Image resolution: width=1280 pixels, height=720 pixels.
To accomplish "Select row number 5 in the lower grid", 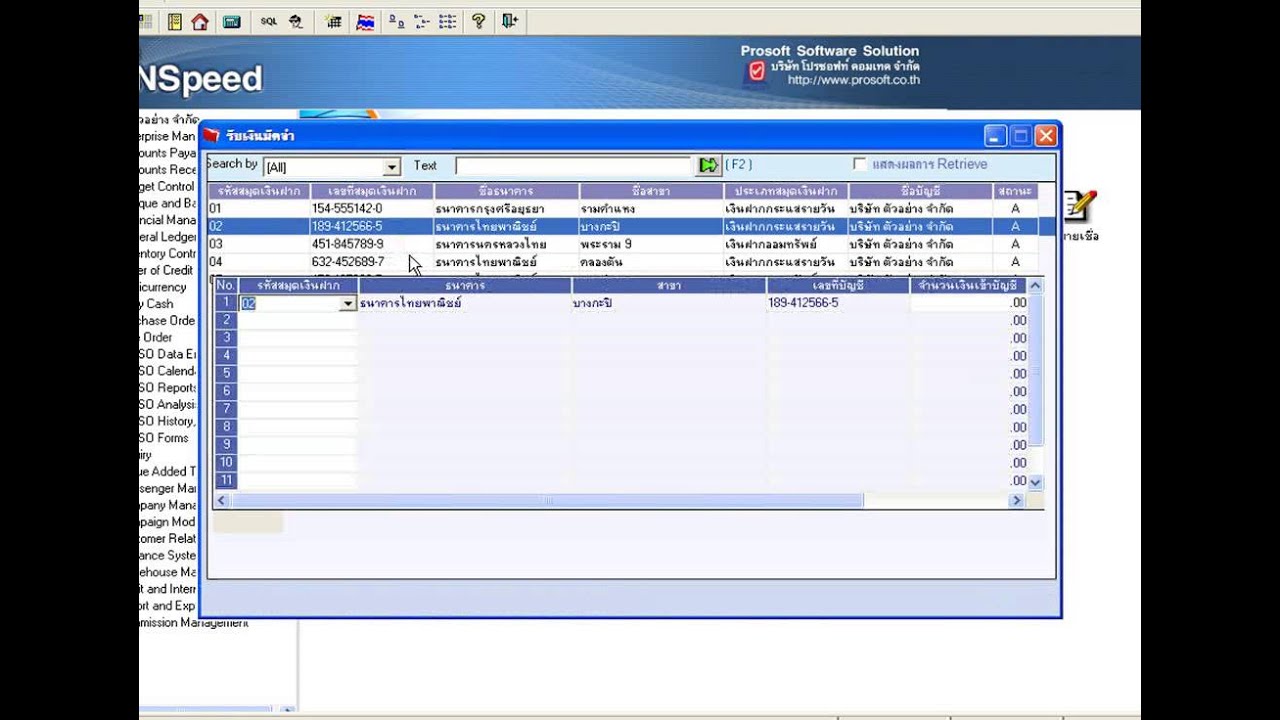I will (227, 373).
